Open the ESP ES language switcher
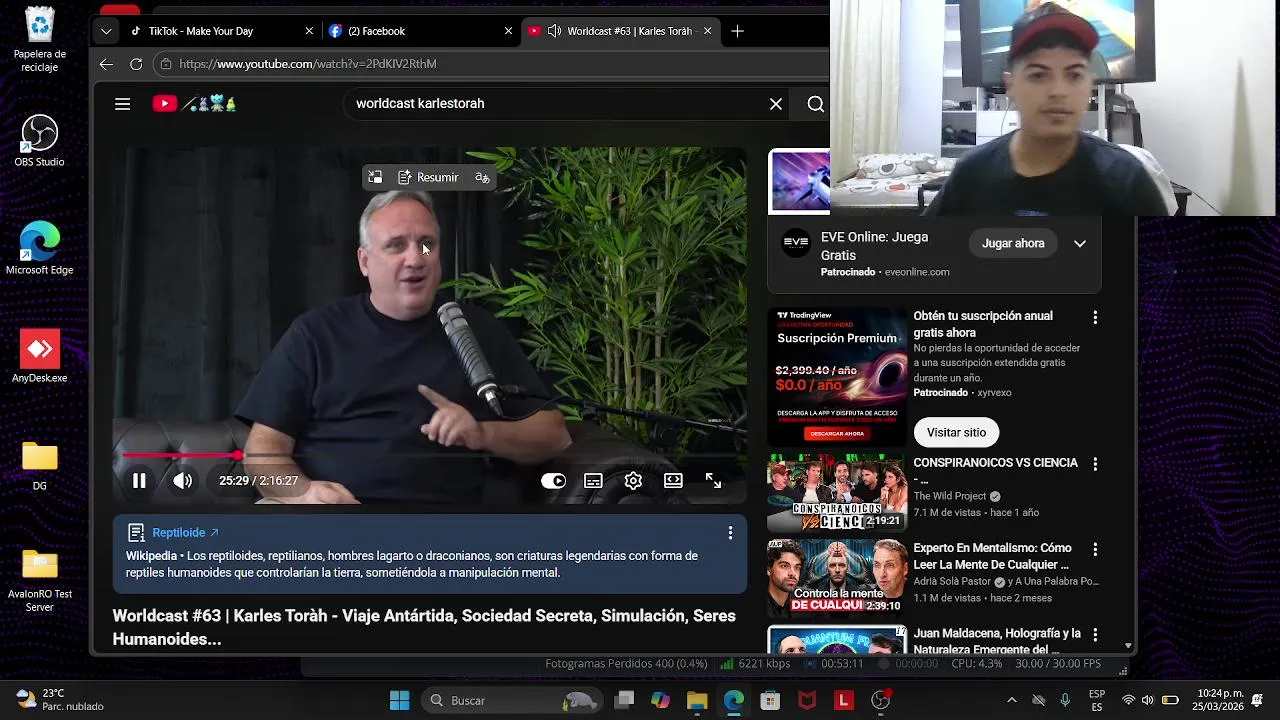This screenshot has width=1280, height=720. 1097,700
